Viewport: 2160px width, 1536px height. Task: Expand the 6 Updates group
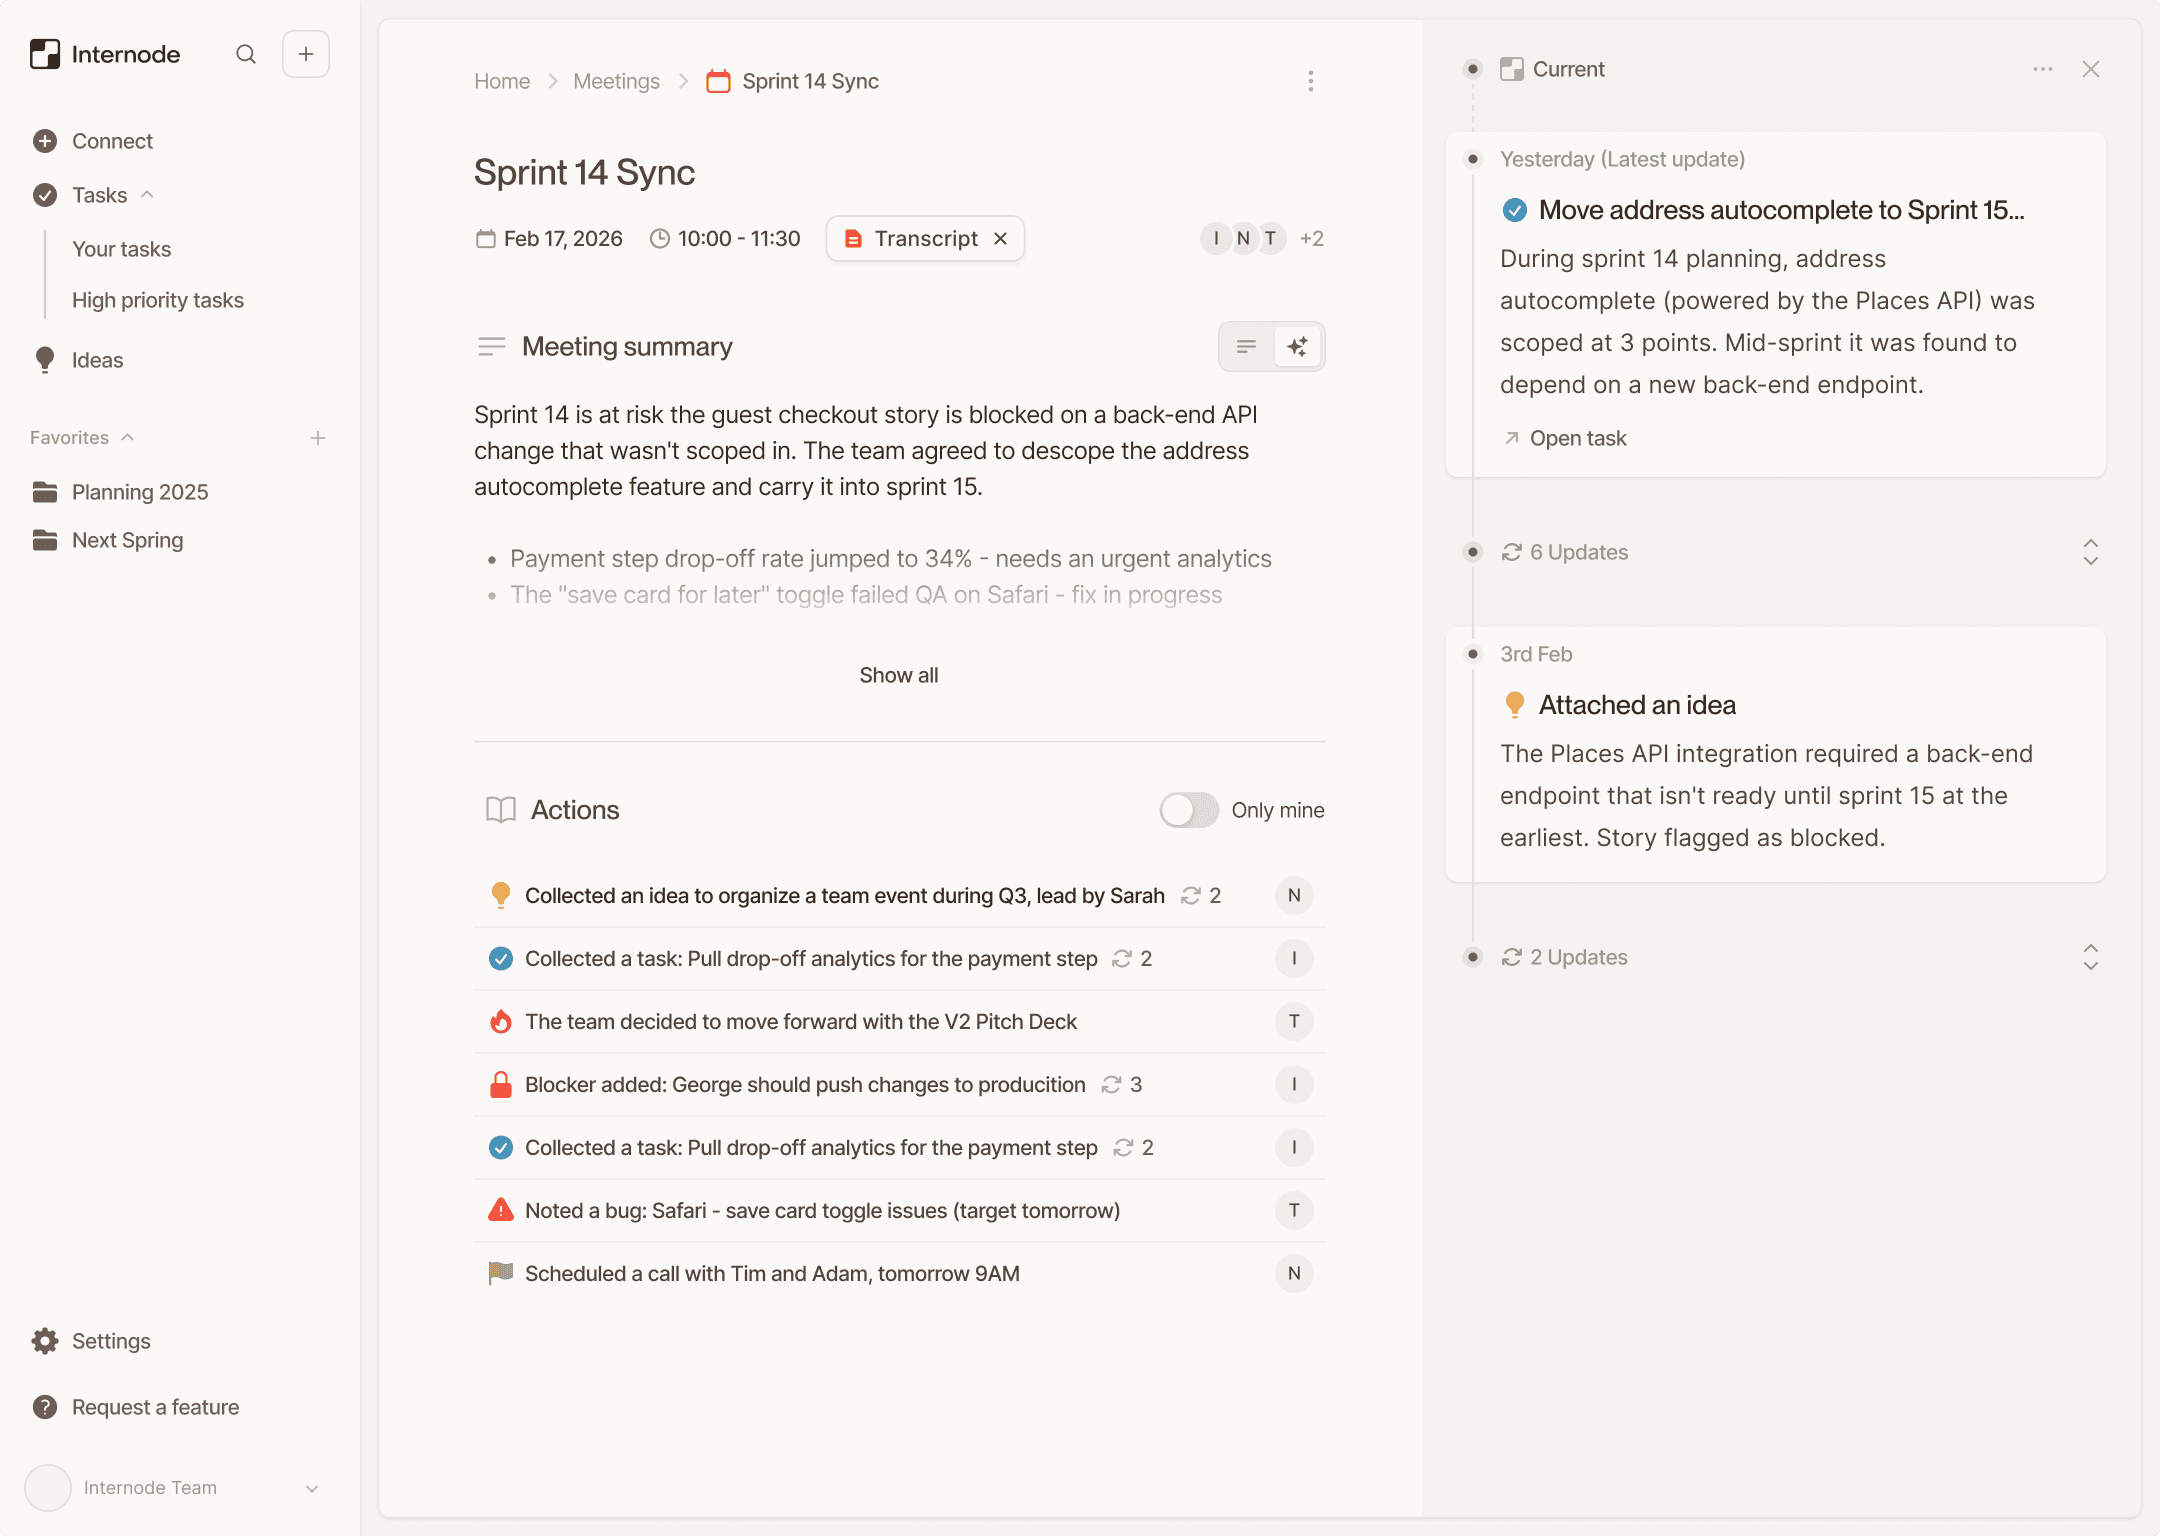2090,552
